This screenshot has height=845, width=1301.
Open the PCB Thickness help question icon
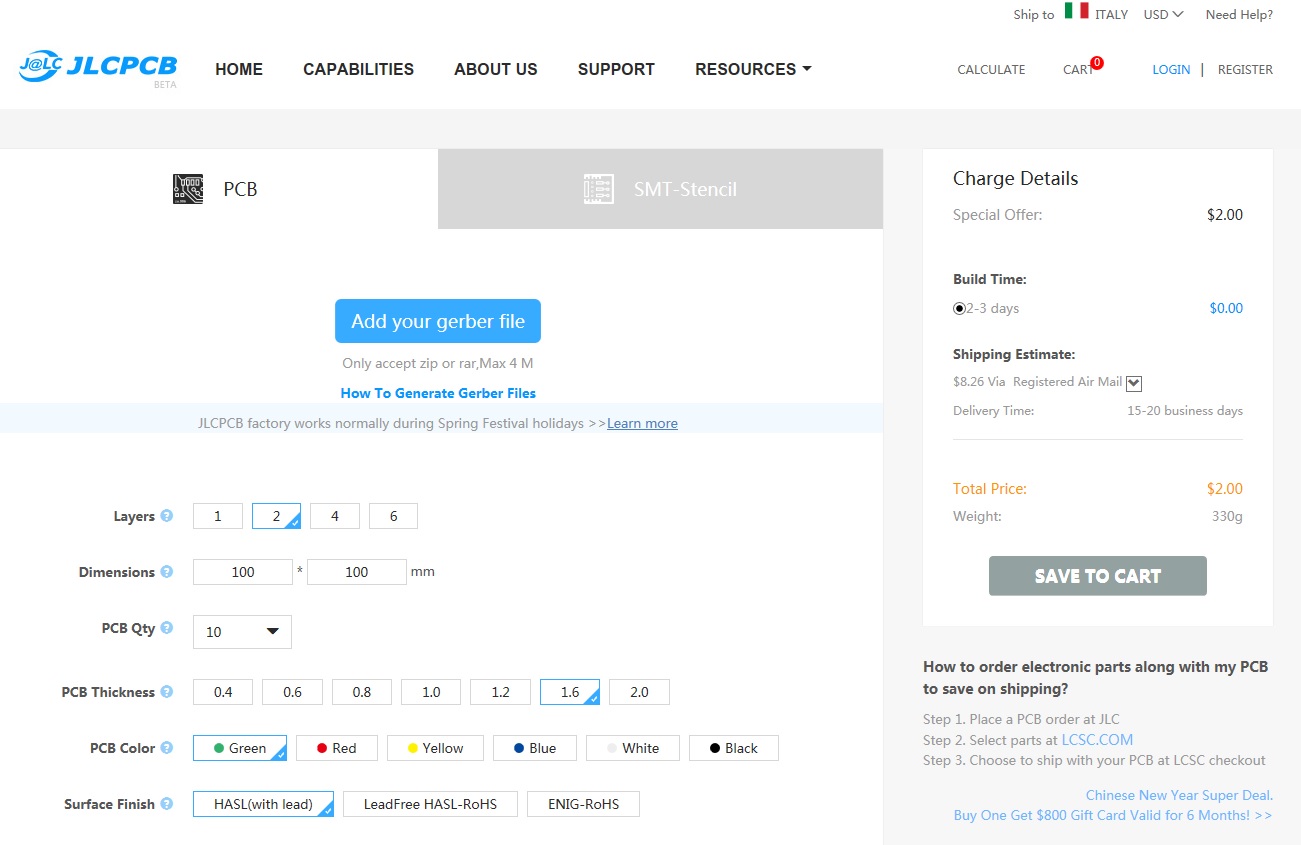[167, 692]
